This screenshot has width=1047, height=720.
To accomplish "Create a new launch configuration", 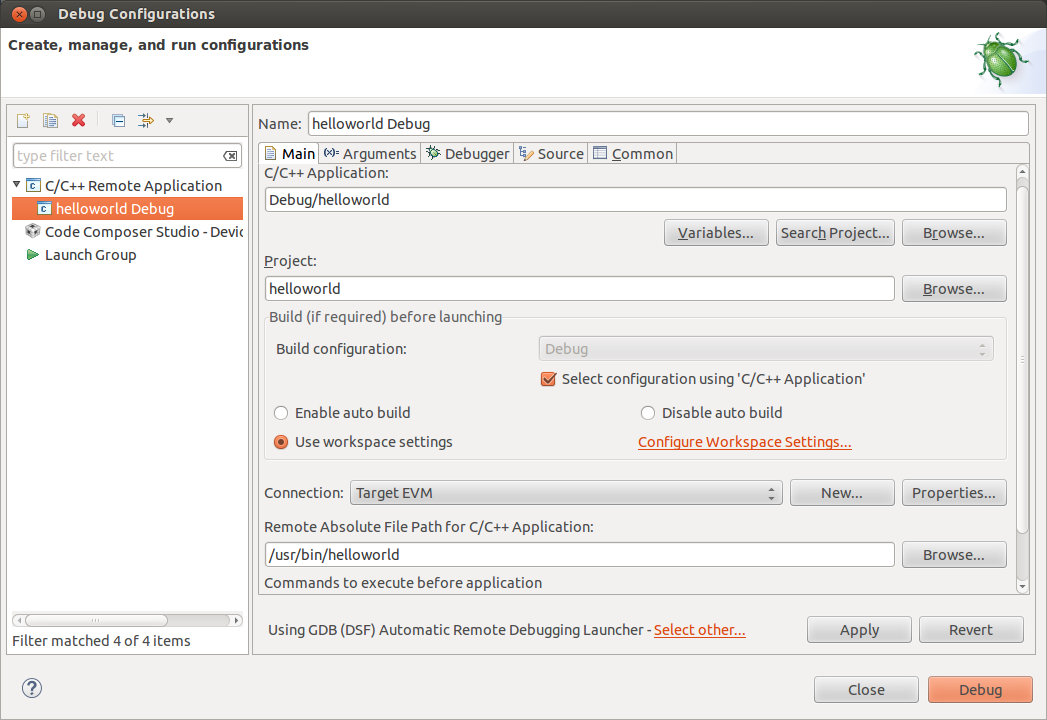I will tap(22, 120).
